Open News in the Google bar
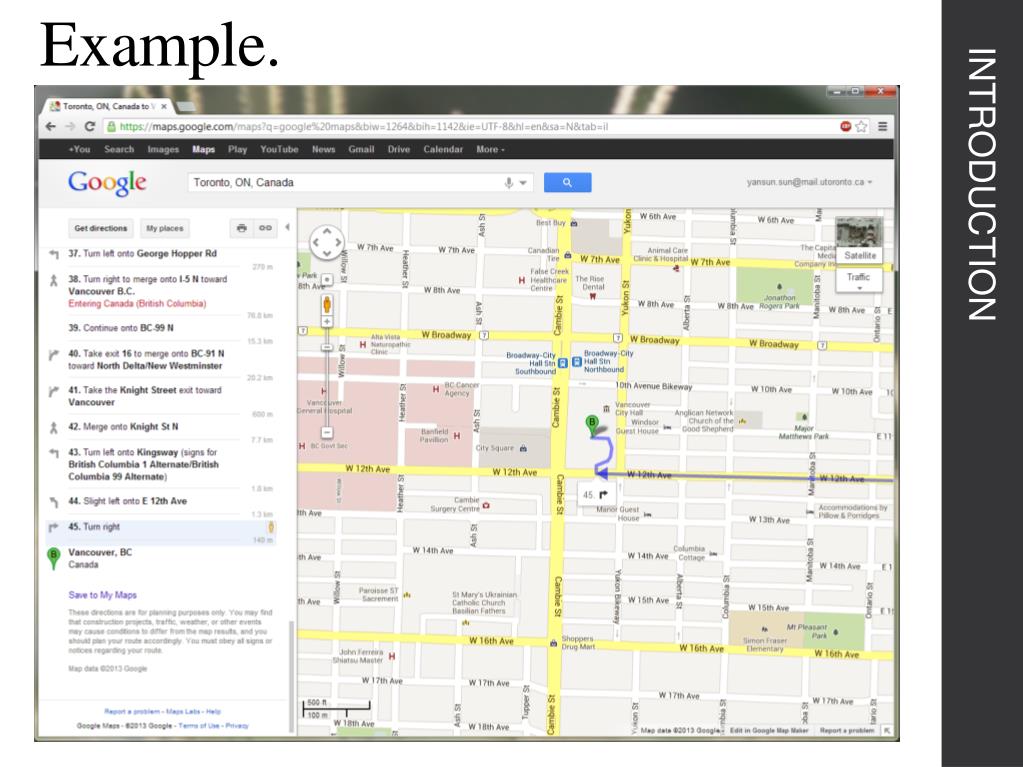The height and width of the screenshot is (767, 1023). (x=323, y=149)
